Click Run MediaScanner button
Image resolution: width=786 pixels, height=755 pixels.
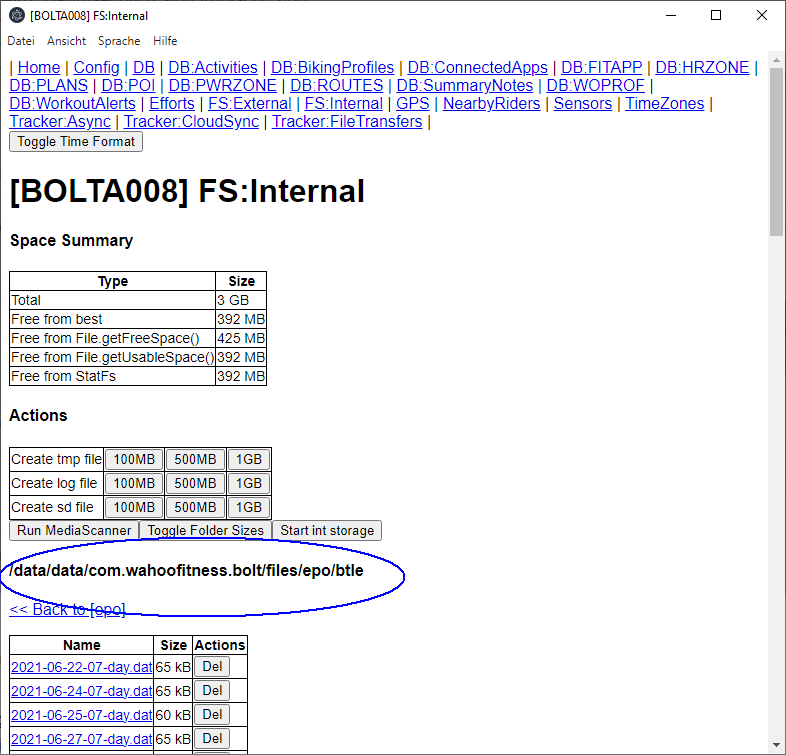coord(74,530)
